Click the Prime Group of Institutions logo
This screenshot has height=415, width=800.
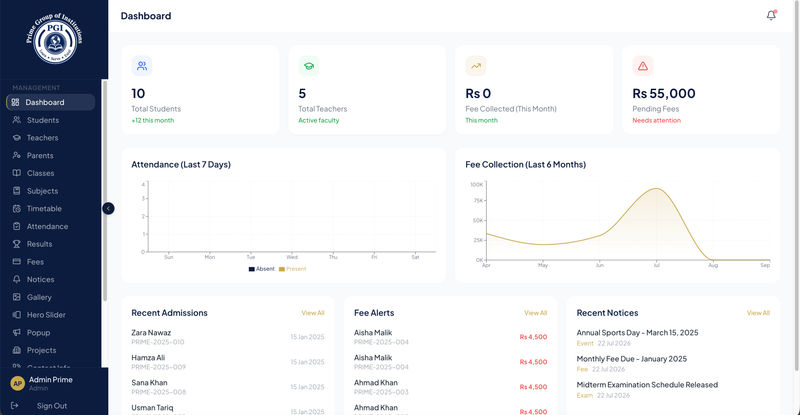(x=55, y=39)
